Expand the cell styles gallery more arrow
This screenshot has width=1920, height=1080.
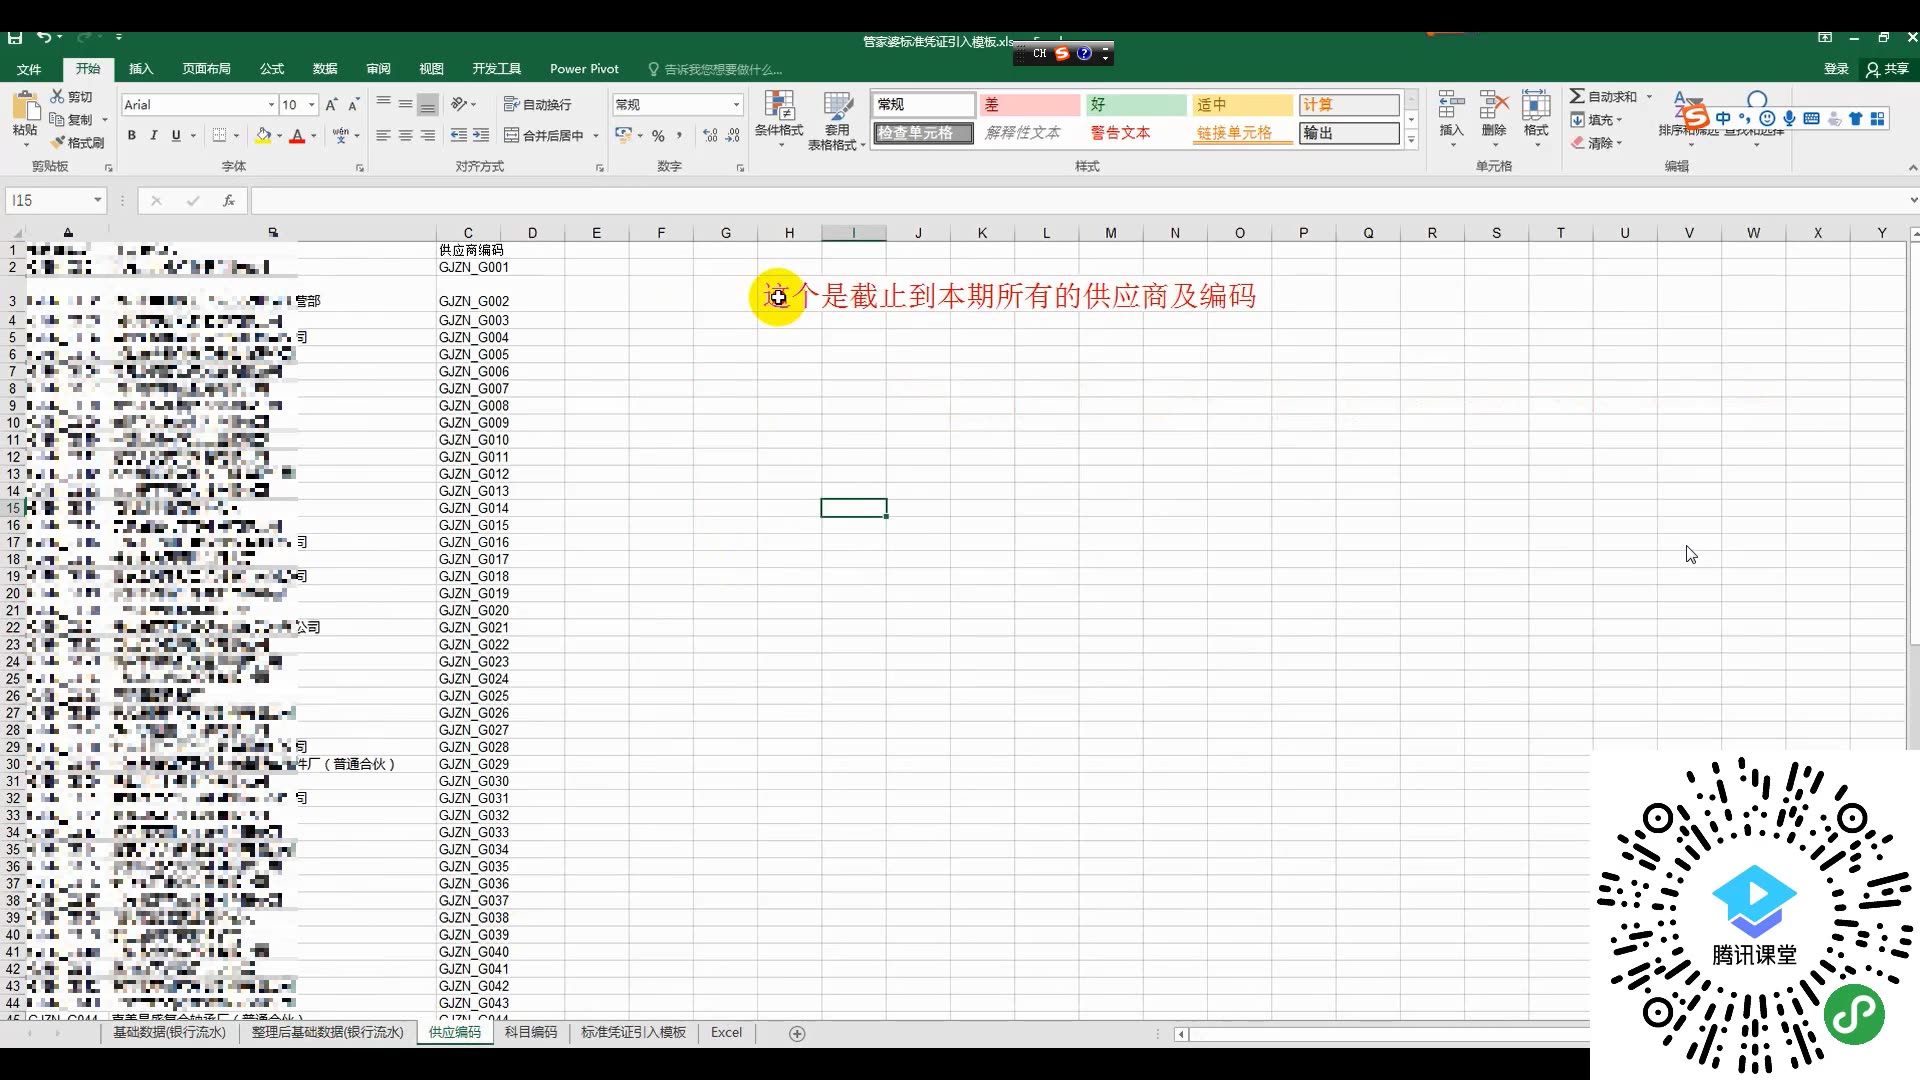(1411, 140)
